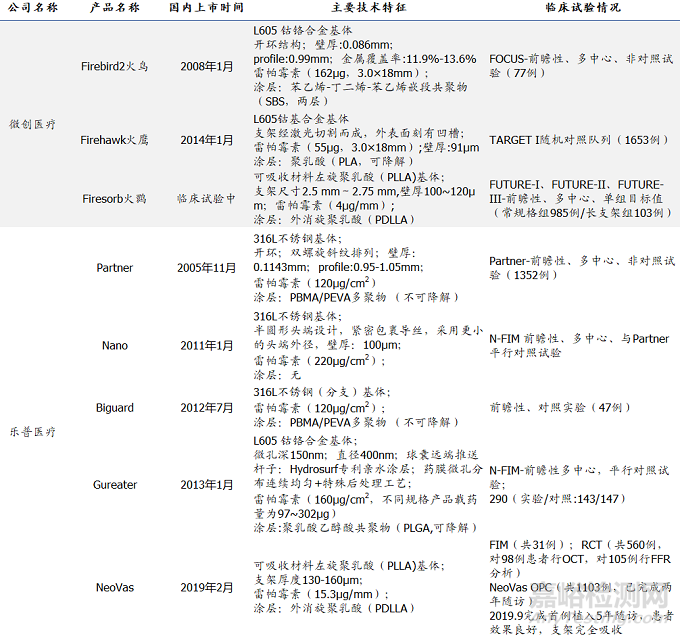Click 涂层：无 in Nano row
680x636 pixels.
tap(277, 375)
